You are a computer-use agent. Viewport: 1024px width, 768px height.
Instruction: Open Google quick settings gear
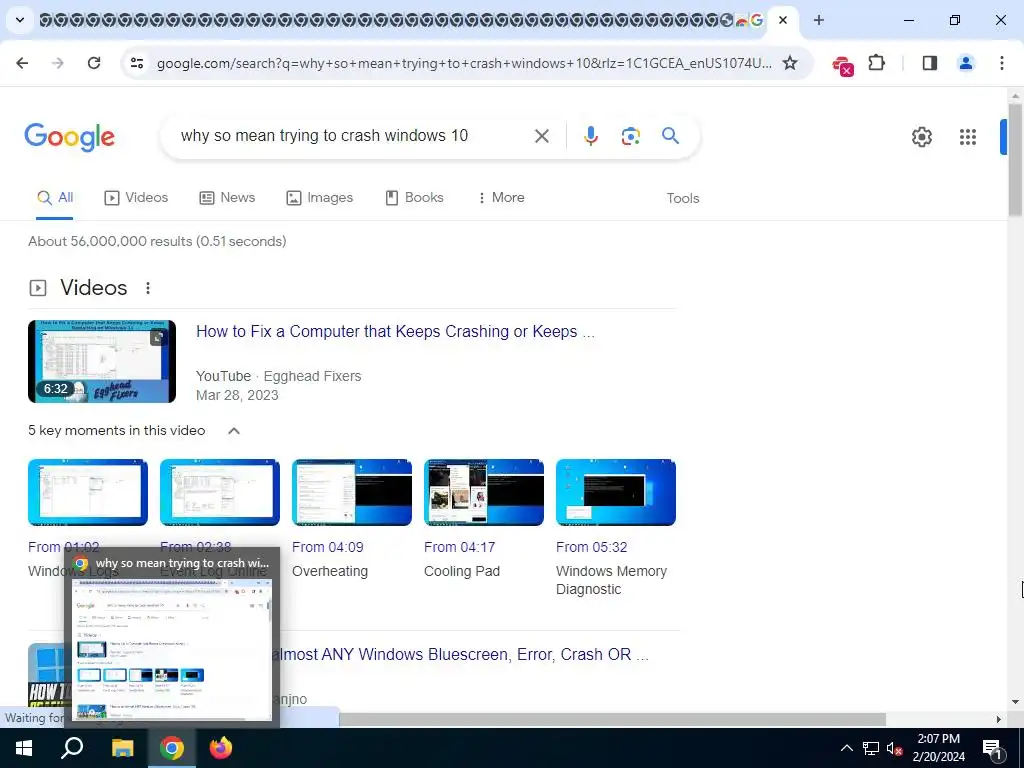coord(921,136)
